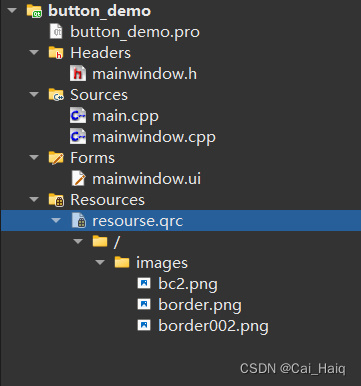This screenshot has width=361, height=386.
Task: Click the Forms folder pencil icon
Action: (56, 158)
